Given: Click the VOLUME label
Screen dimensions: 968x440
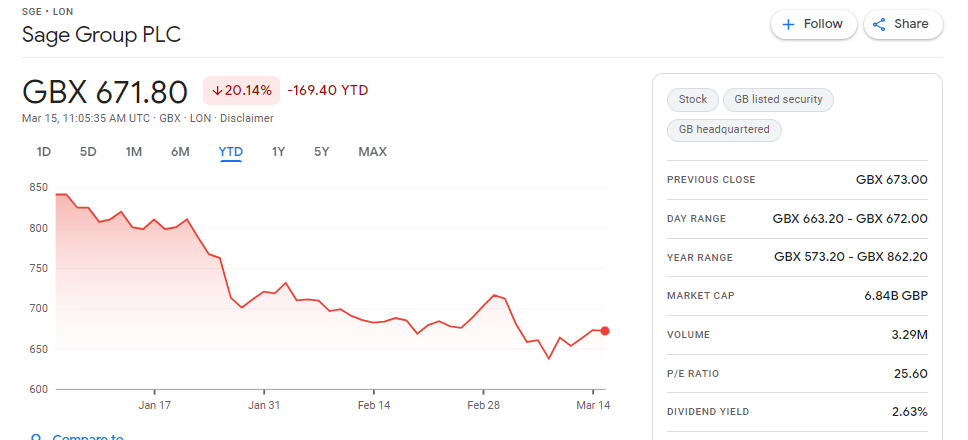Looking at the screenshot, I should pyautogui.click(x=688, y=334).
